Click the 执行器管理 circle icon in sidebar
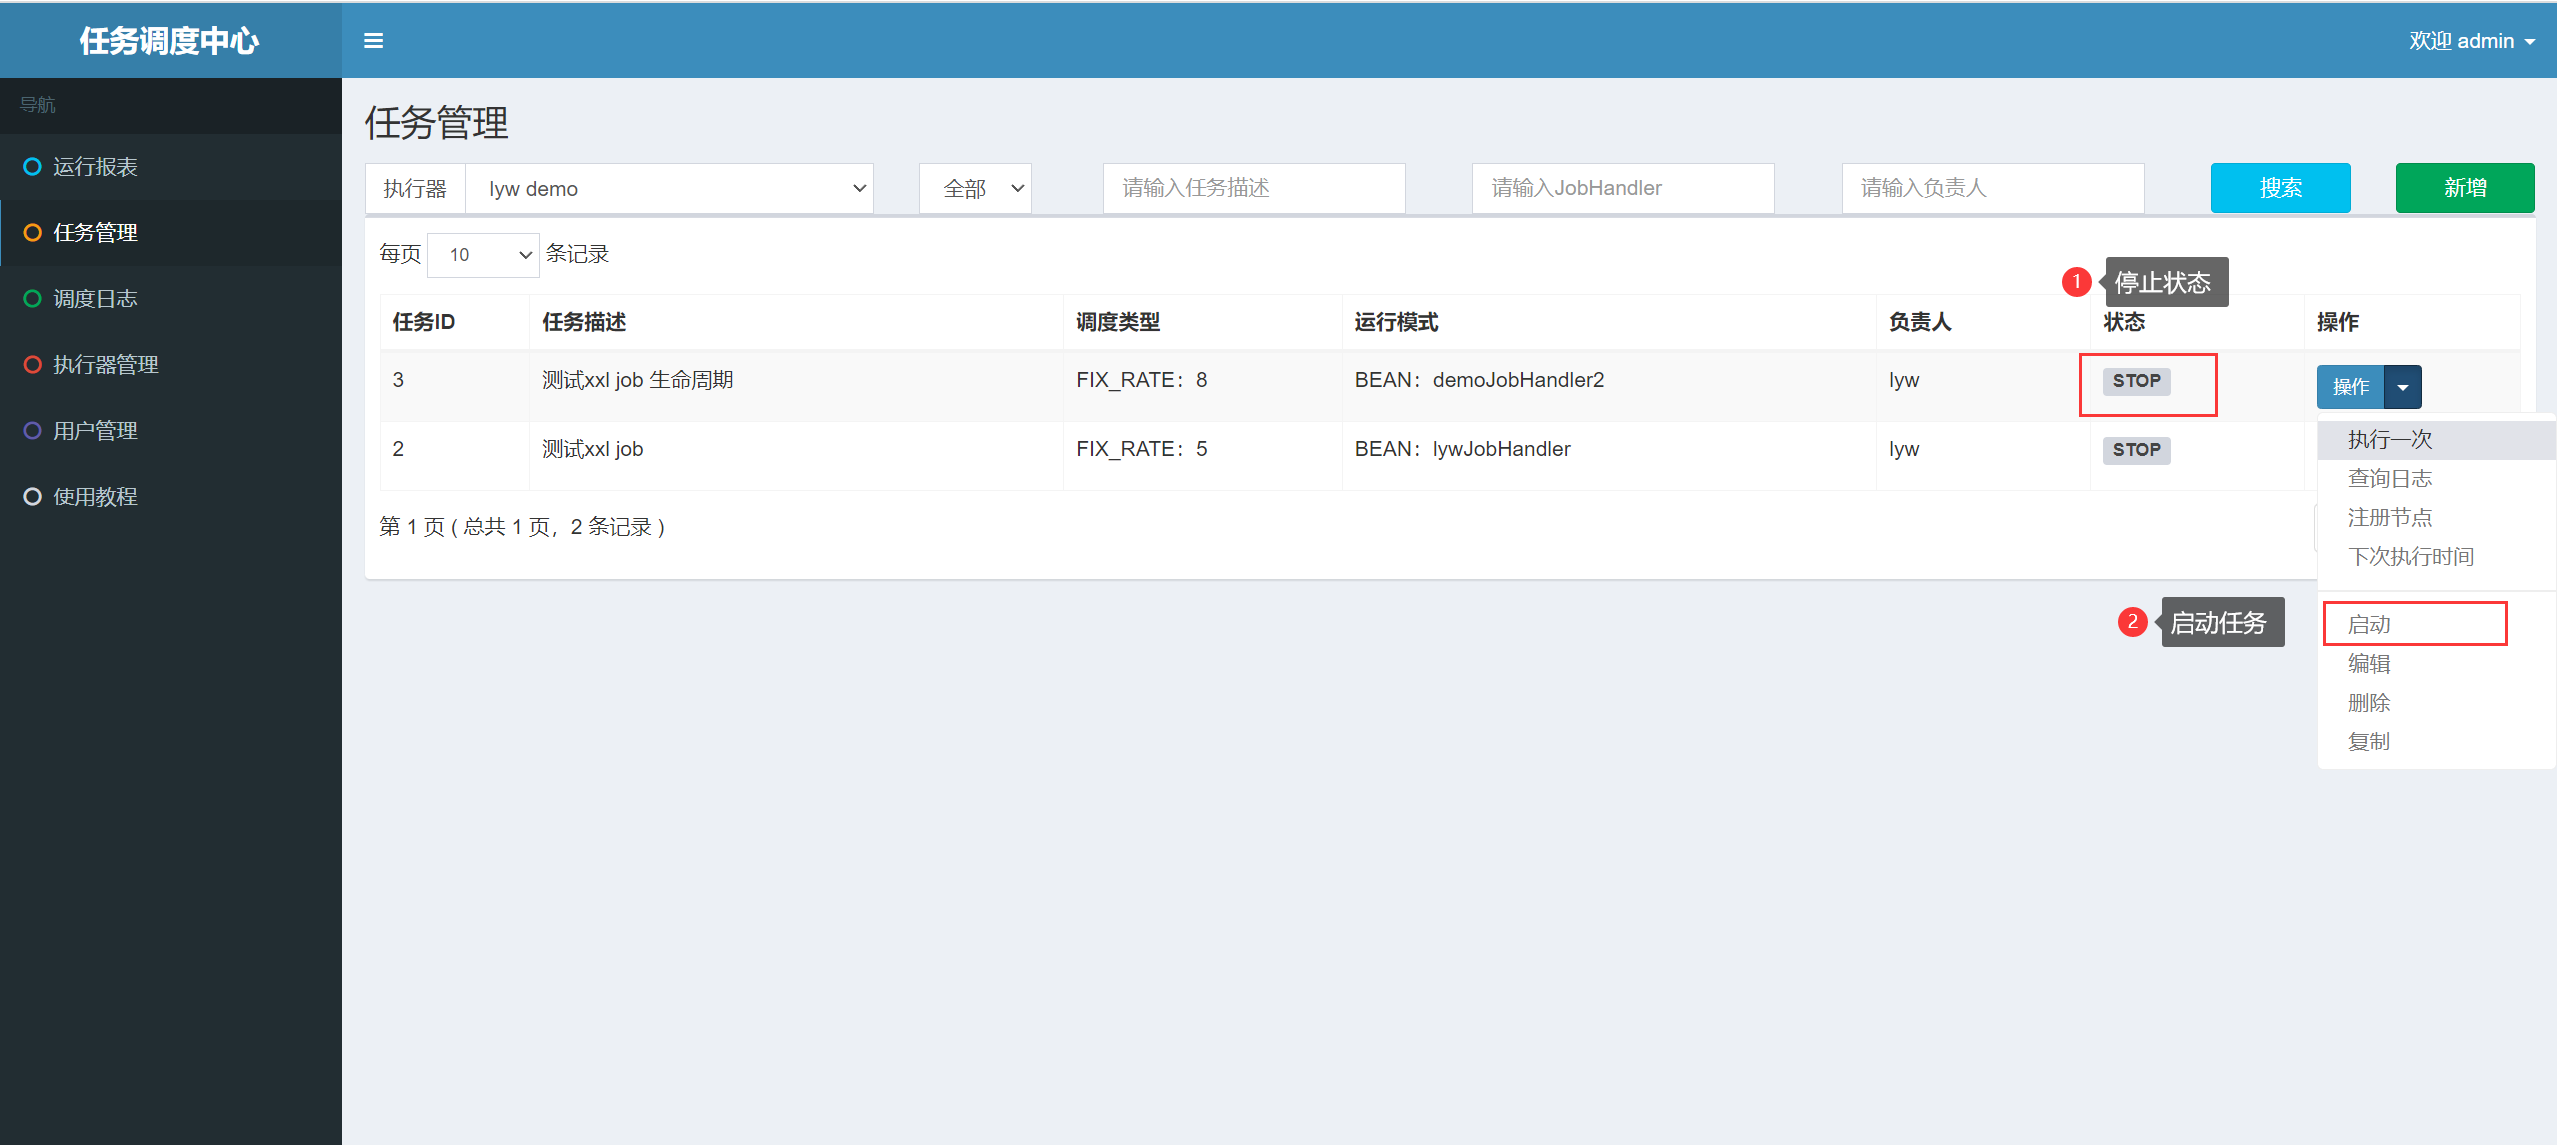Image resolution: width=2557 pixels, height=1145 pixels. pos(32,365)
